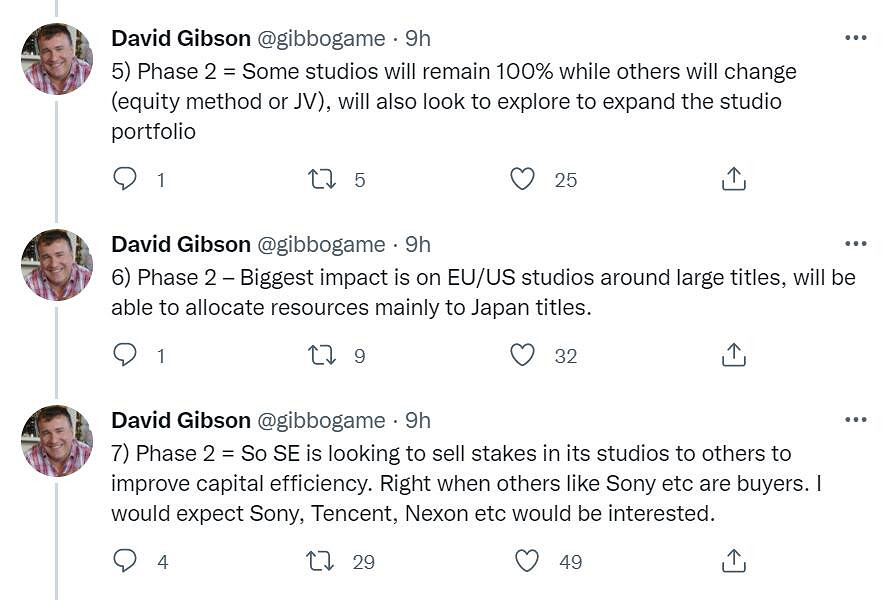Retweet the tweet about expanding the studio portfolio
Viewport: 892px width, 600px height.
pos(322,179)
